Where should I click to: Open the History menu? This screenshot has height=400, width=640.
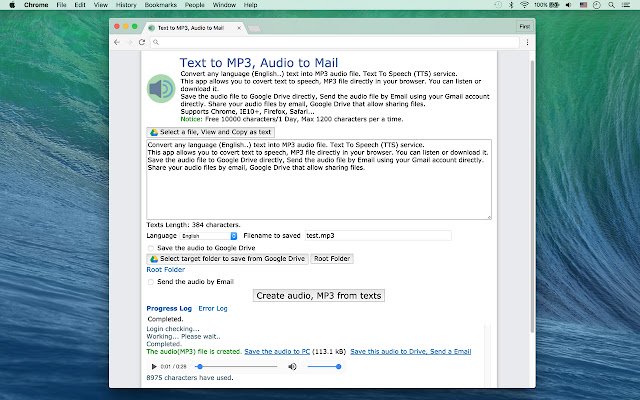pyautogui.click(x=126, y=5)
